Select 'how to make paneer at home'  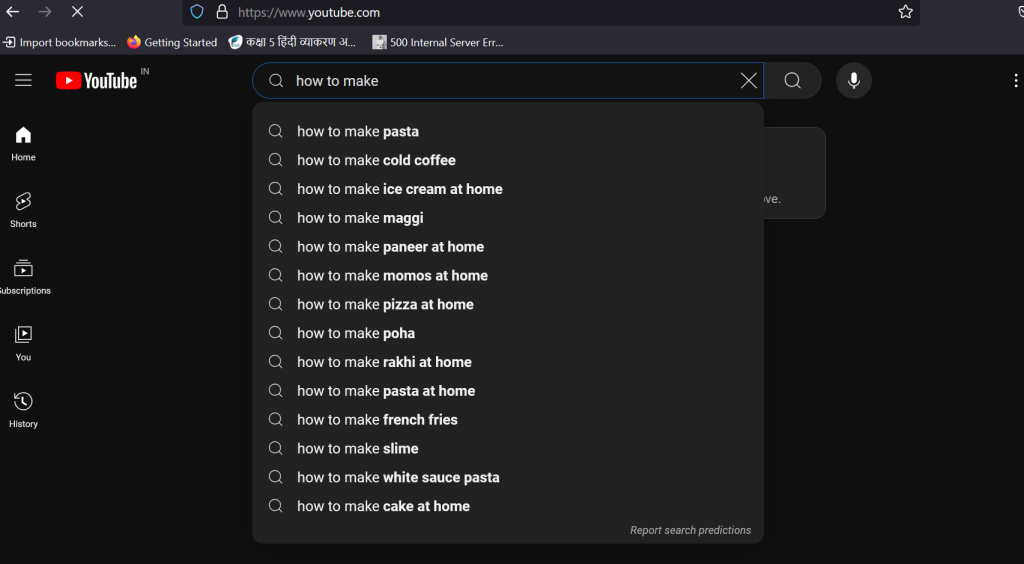point(508,247)
